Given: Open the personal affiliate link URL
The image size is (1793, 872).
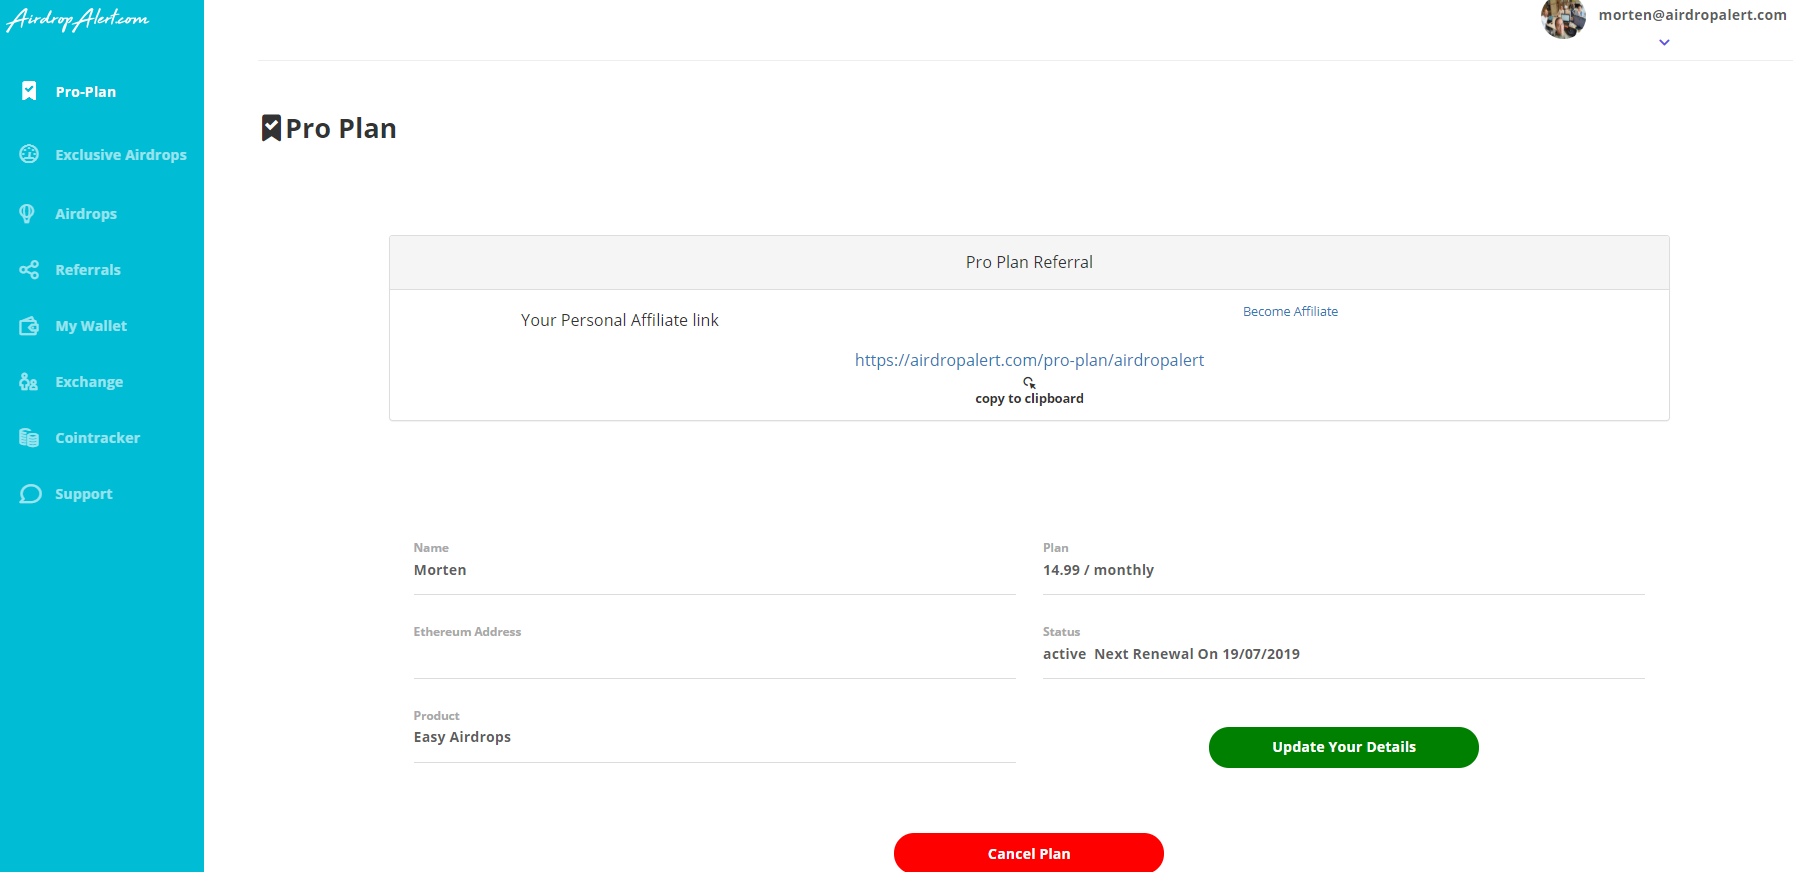Looking at the screenshot, I should [1029, 360].
